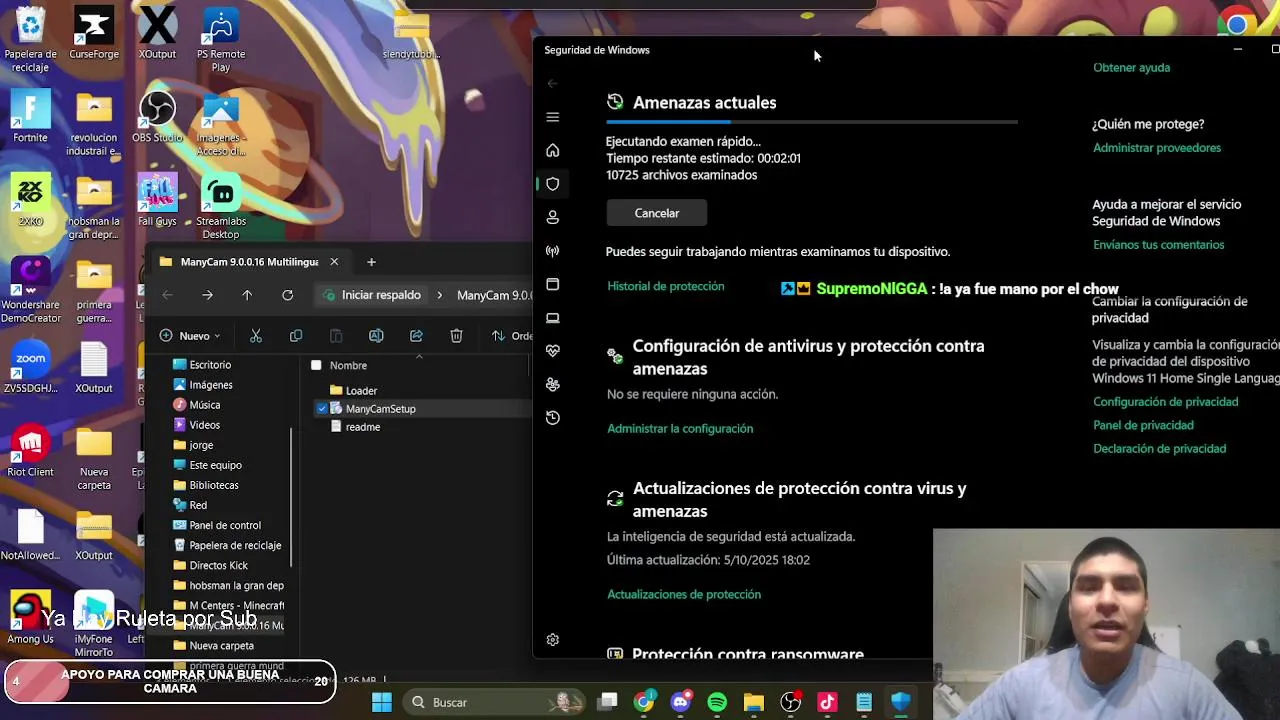This screenshot has height=720, width=1280.
Task: Open Spotify from the taskbar
Action: click(717, 703)
